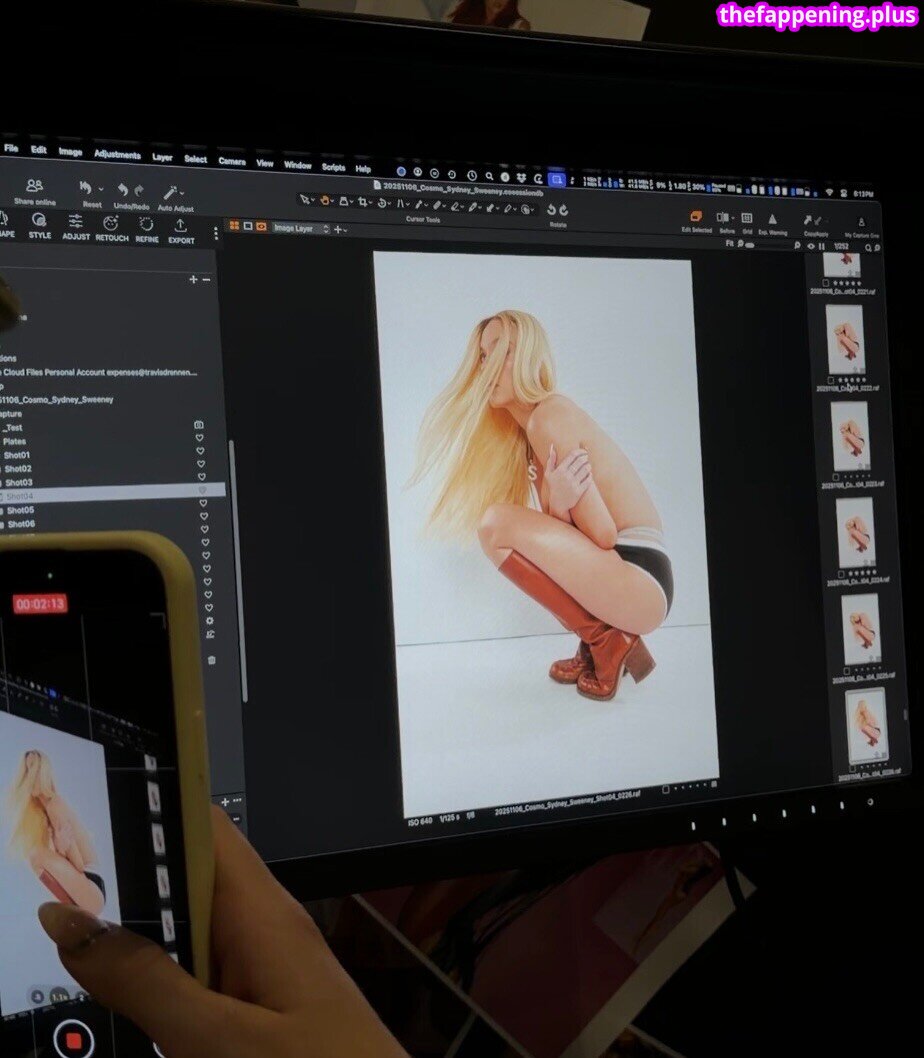Expand the Reset dropdown arrow

pyautogui.click(x=100, y=188)
